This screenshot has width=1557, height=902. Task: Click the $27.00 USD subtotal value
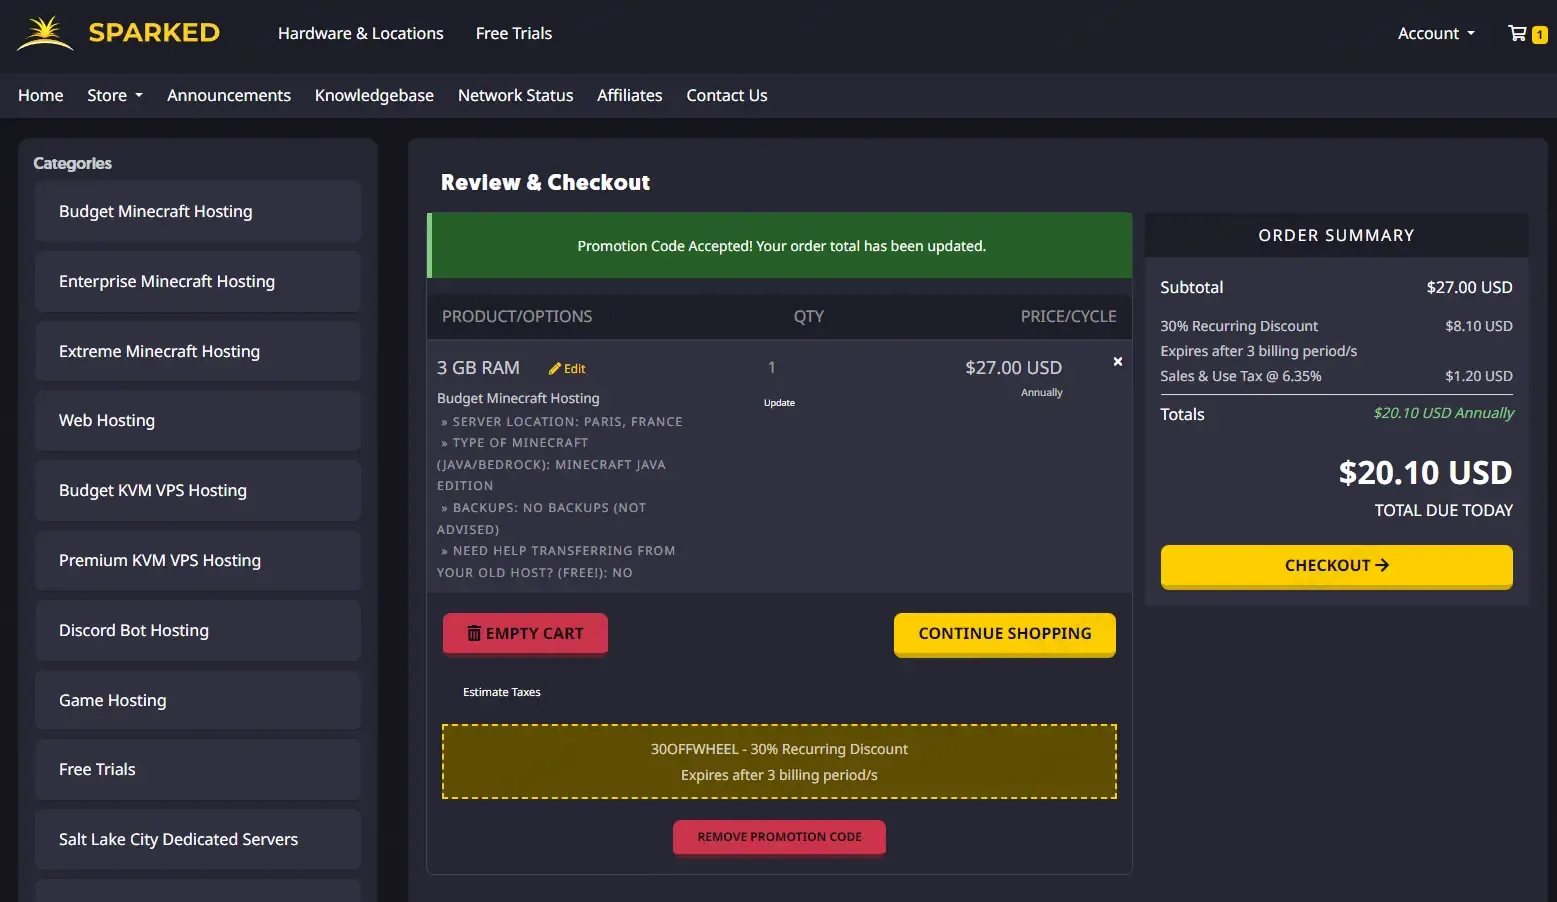(1469, 287)
